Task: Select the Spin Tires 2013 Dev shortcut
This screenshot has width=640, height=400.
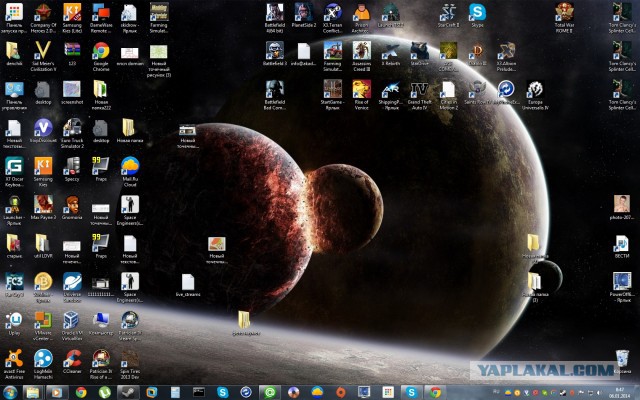Action: (x=130, y=364)
